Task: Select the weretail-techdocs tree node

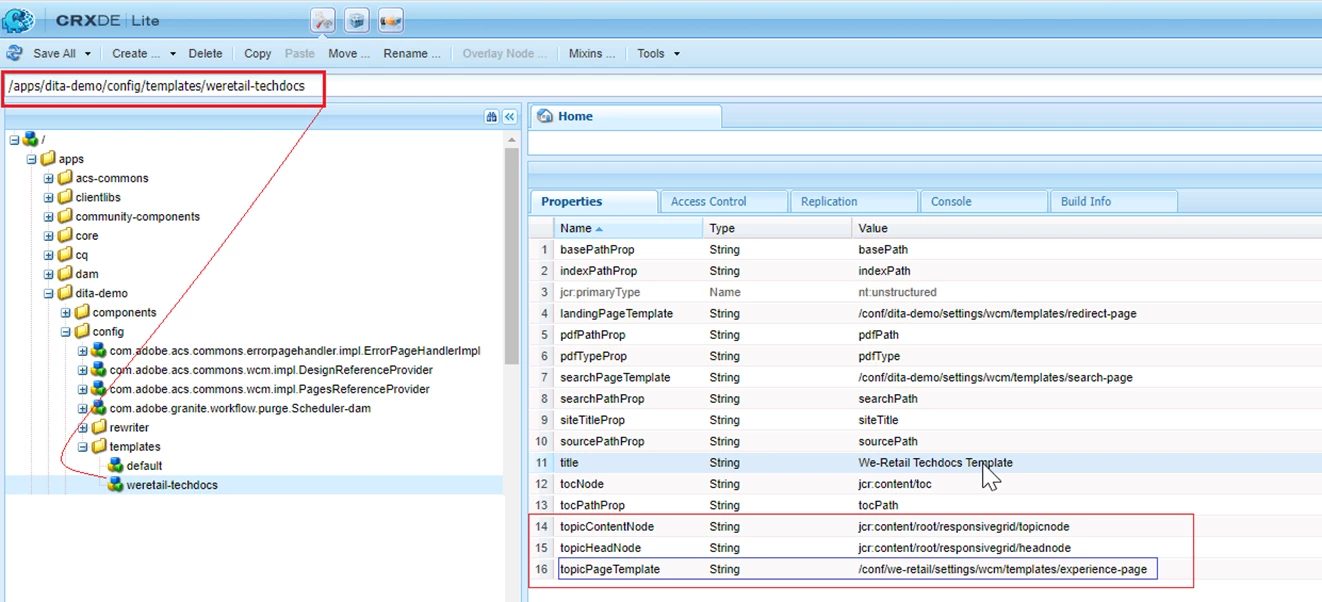Action: [x=172, y=485]
